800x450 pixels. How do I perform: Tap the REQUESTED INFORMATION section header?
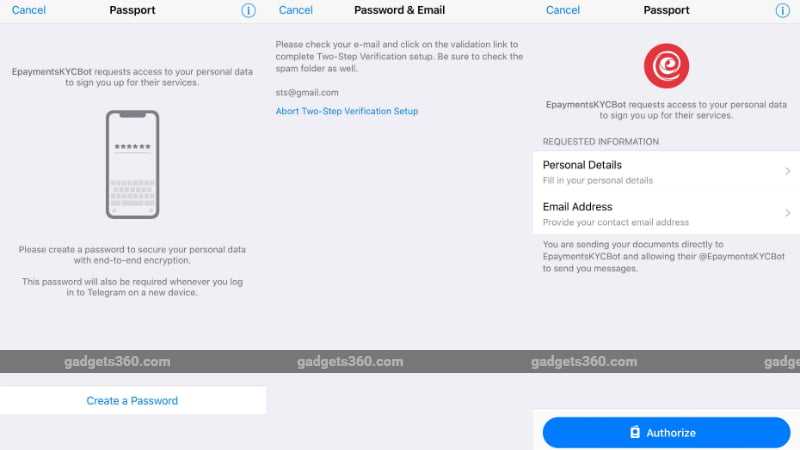coord(601,141)
